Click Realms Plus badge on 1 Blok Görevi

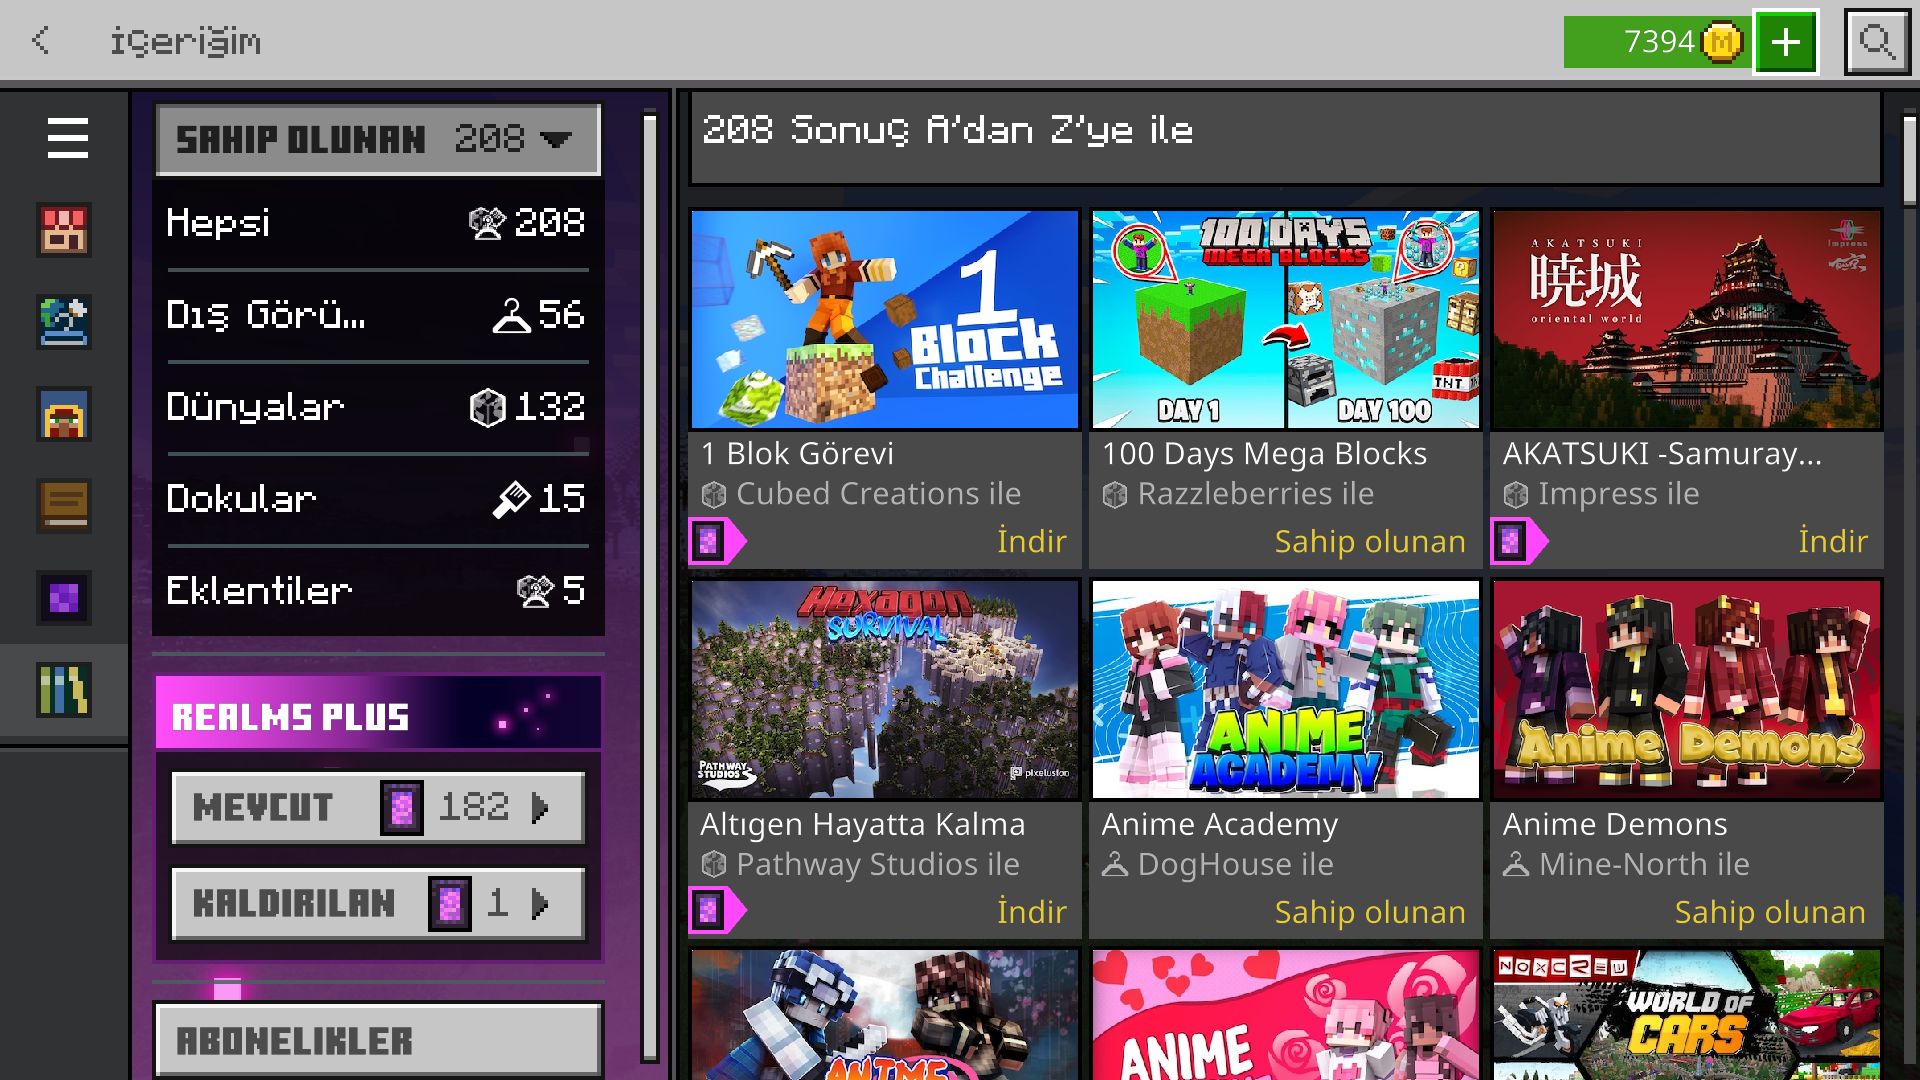click(716, 541)
